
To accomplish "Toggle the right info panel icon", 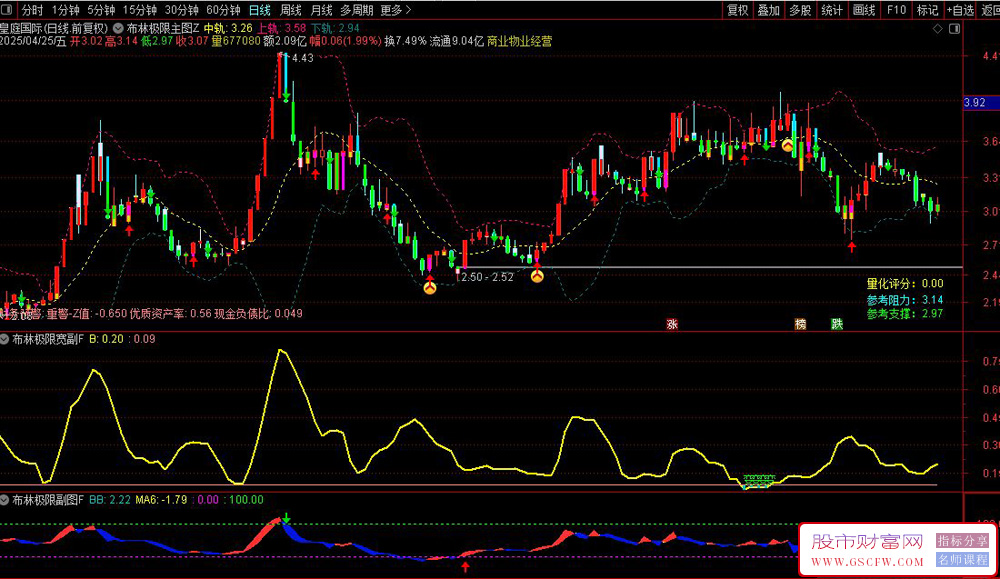I will pyautogui.click(x=955, y=29).
